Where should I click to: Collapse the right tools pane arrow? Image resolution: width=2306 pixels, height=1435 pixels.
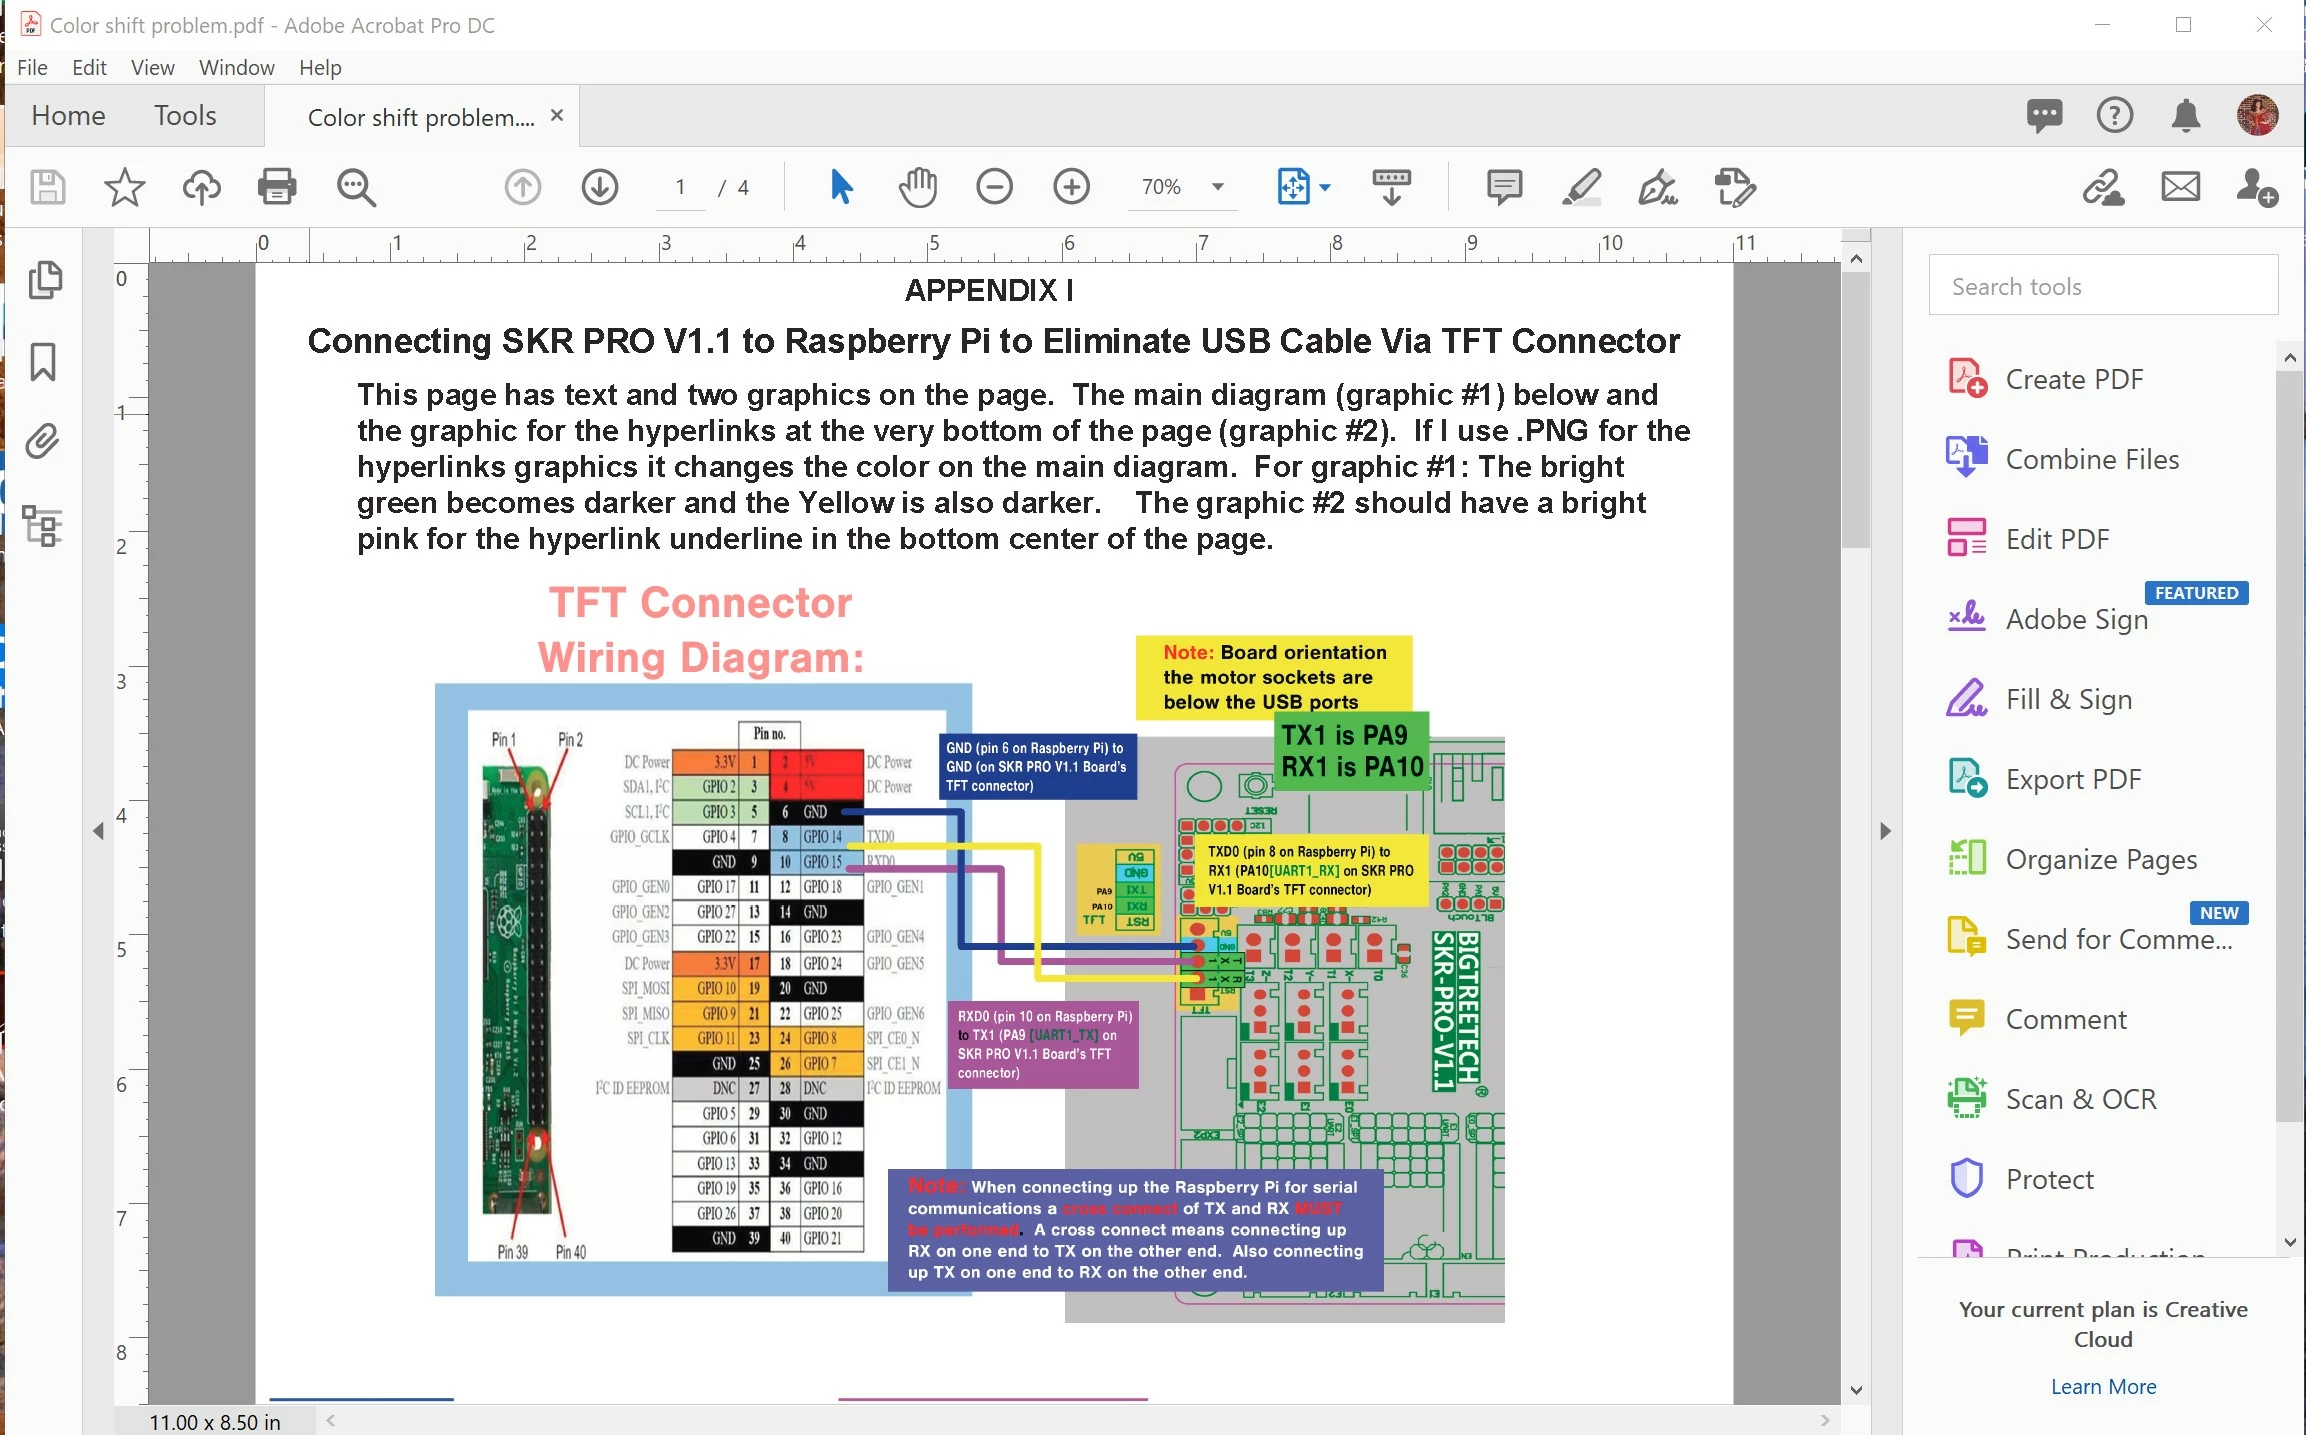click(1885, 831)
